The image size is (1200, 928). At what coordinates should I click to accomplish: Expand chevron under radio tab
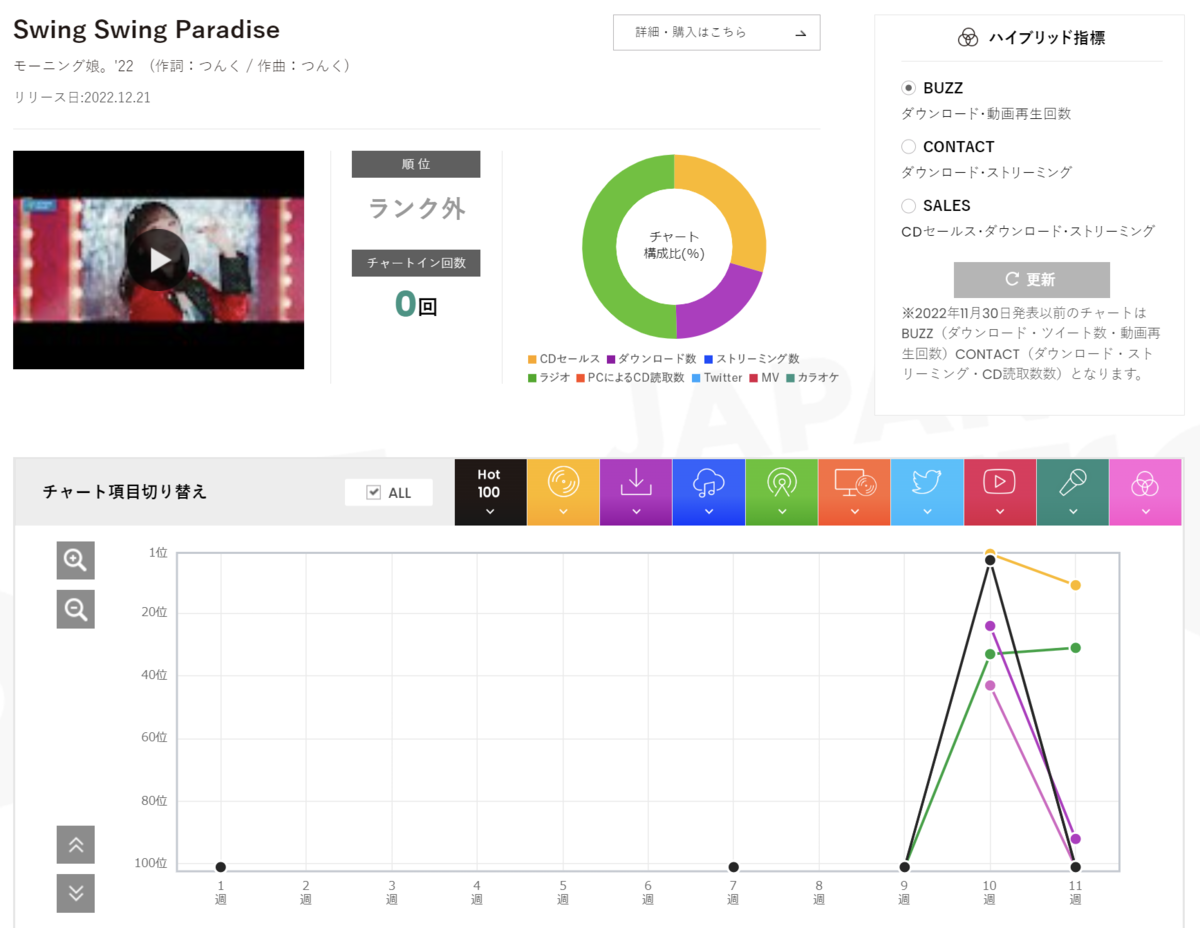(782, 512)
